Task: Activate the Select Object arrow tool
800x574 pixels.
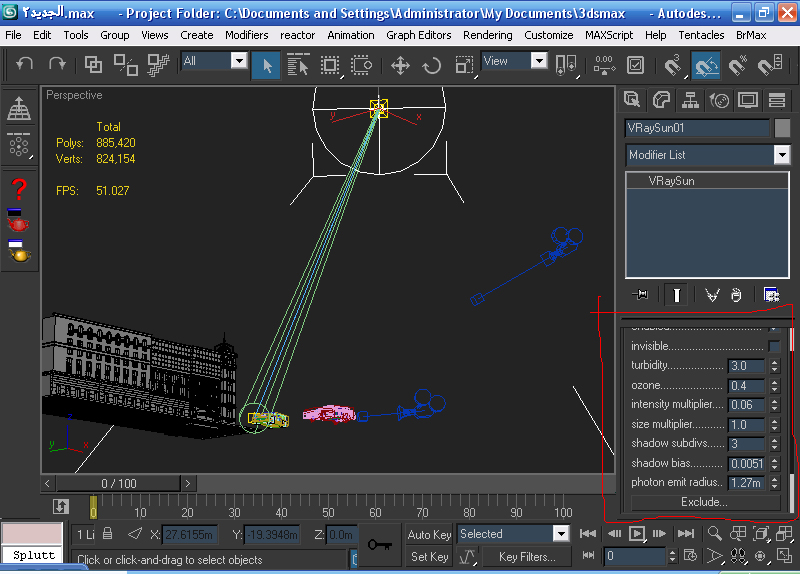Action: click(x=266, y=65)
